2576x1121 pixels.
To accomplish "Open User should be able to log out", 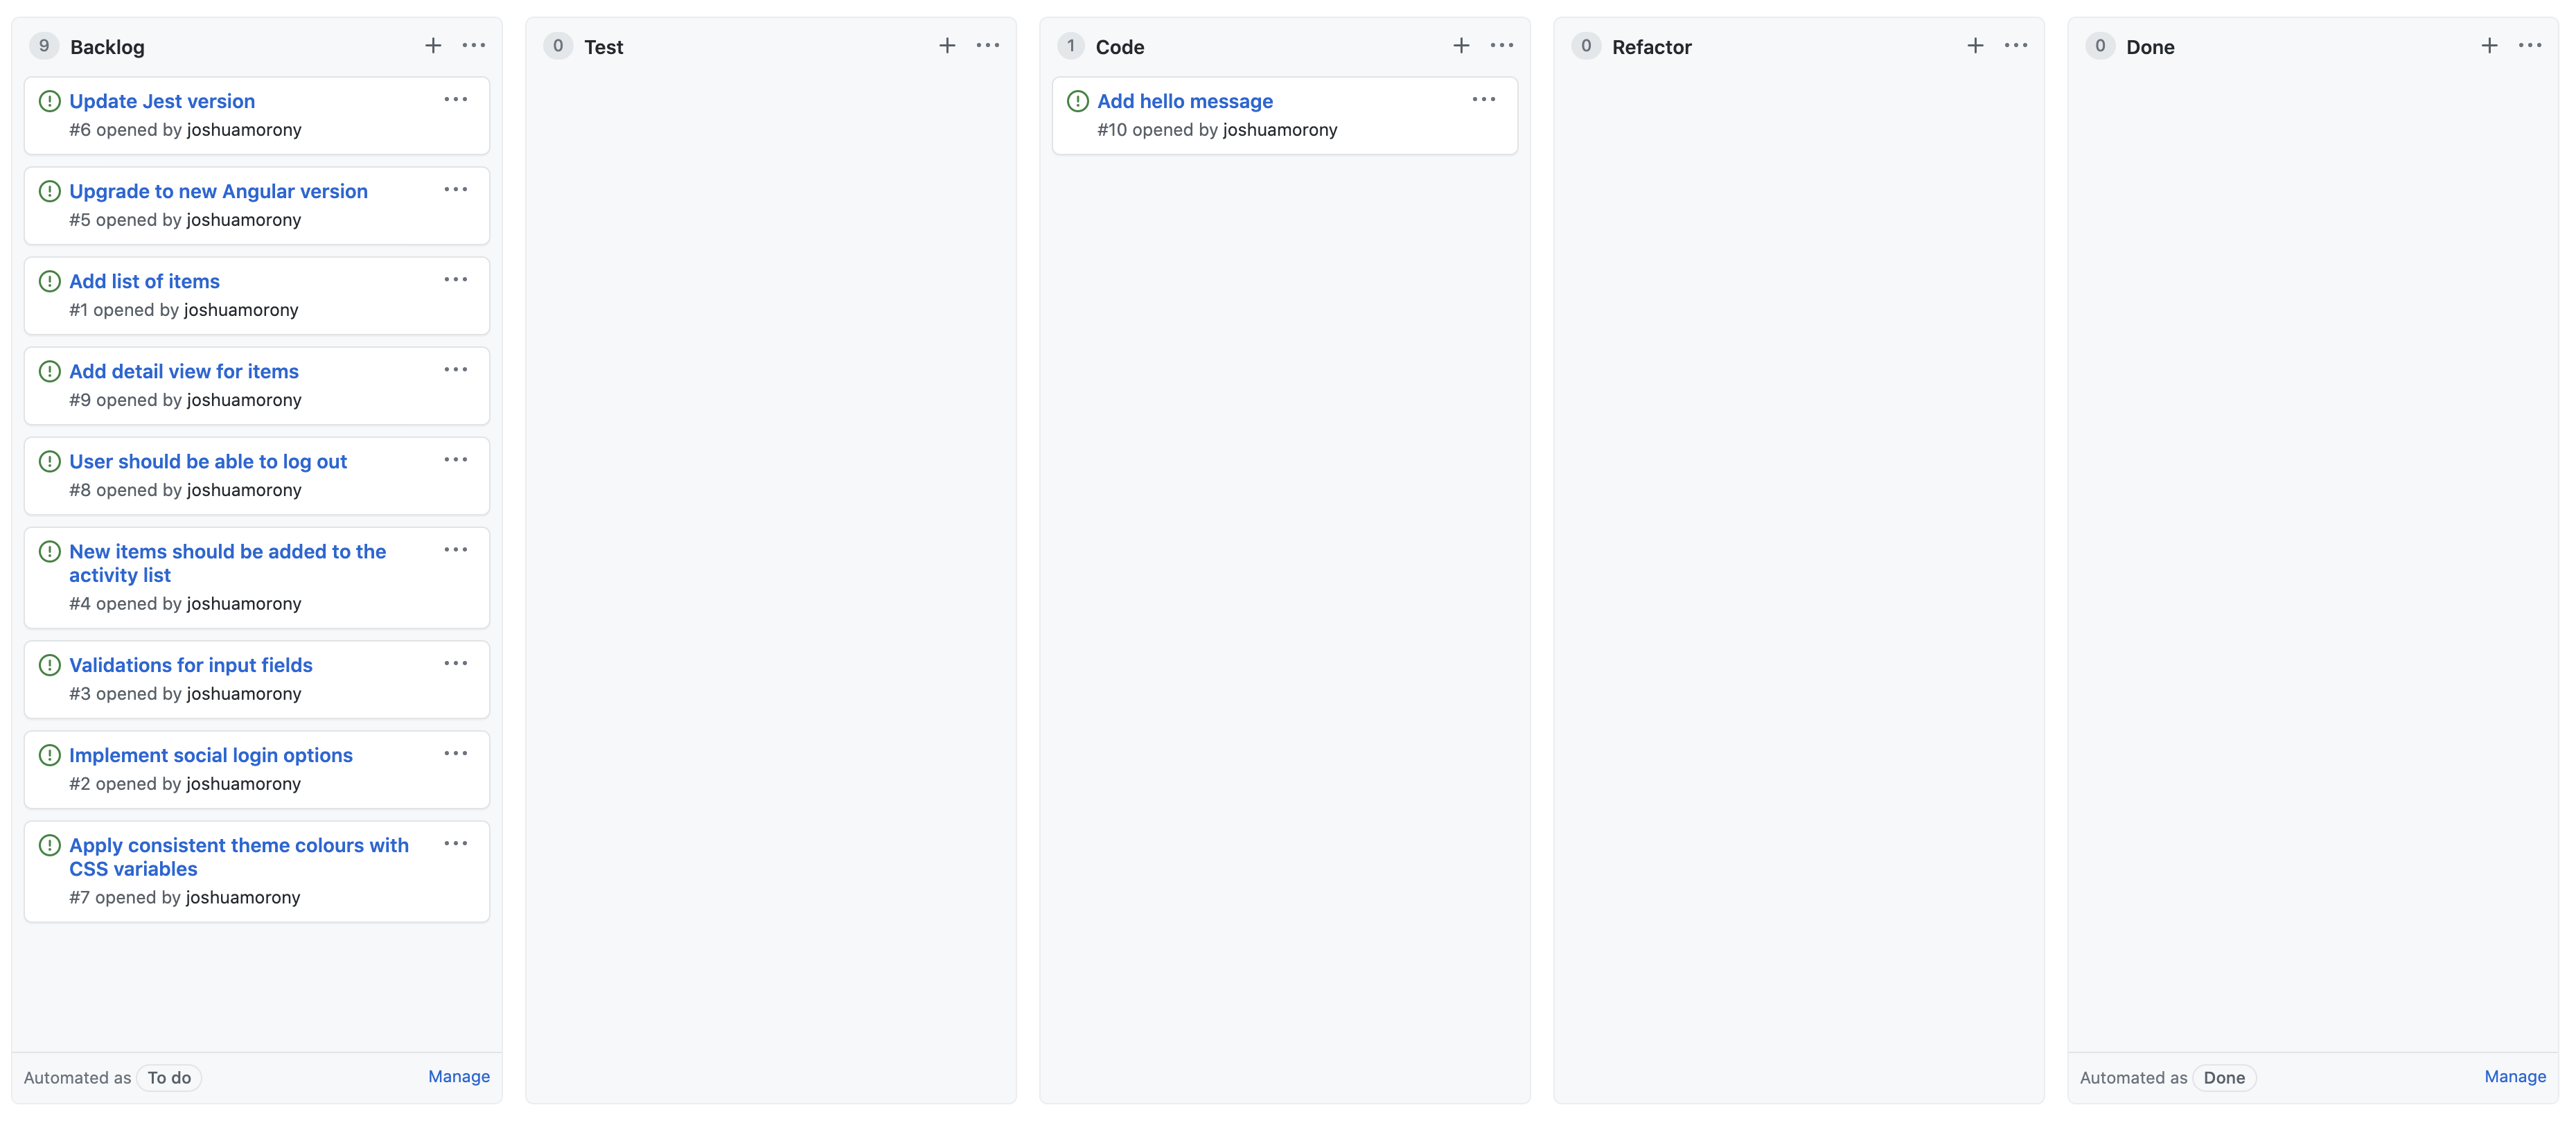I will 208,461.
